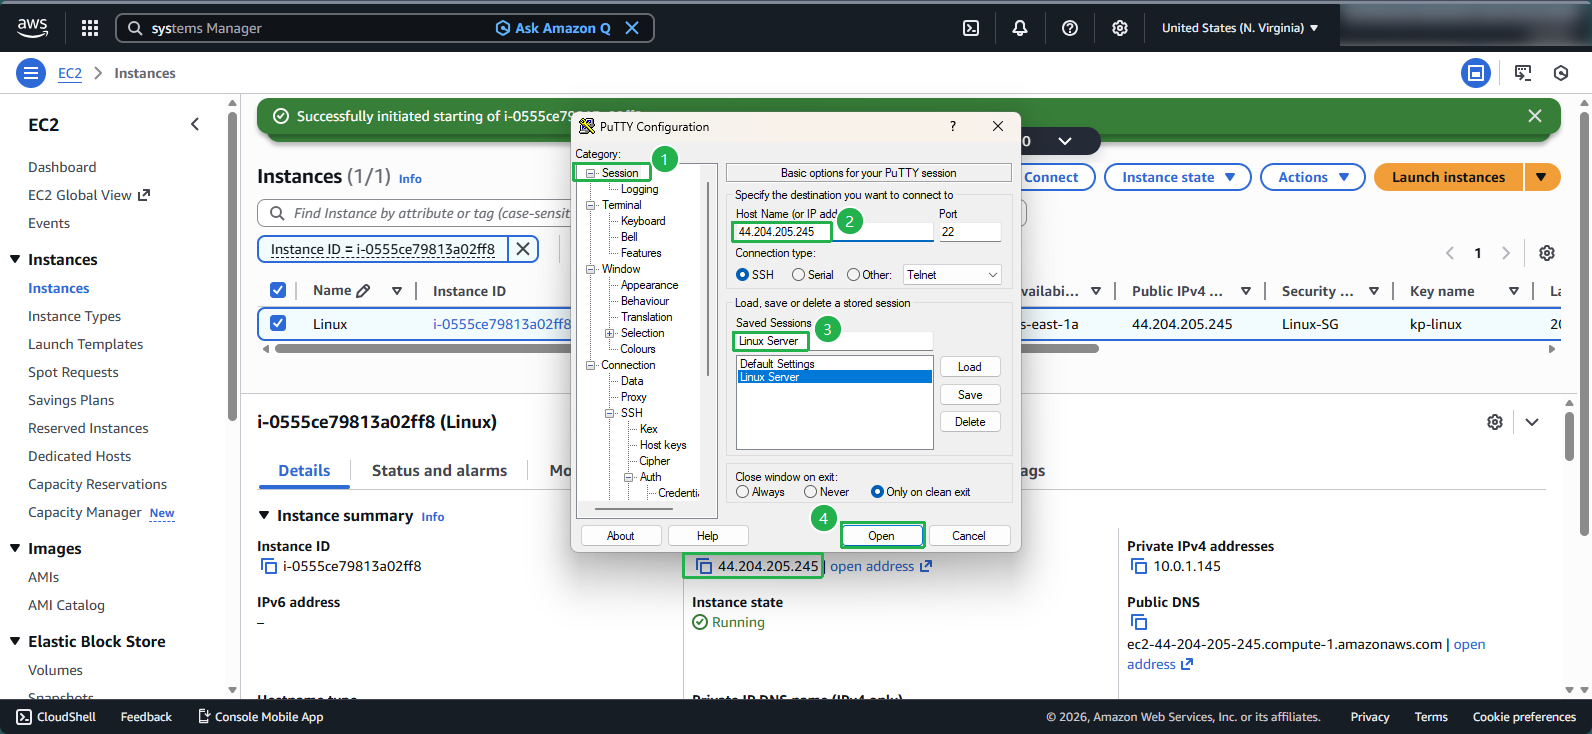Collapse the Terminal tree node in PuTTY
The width and height of the screenshot is (1592, 734).
pyautogui.click(x=591, y=205)
